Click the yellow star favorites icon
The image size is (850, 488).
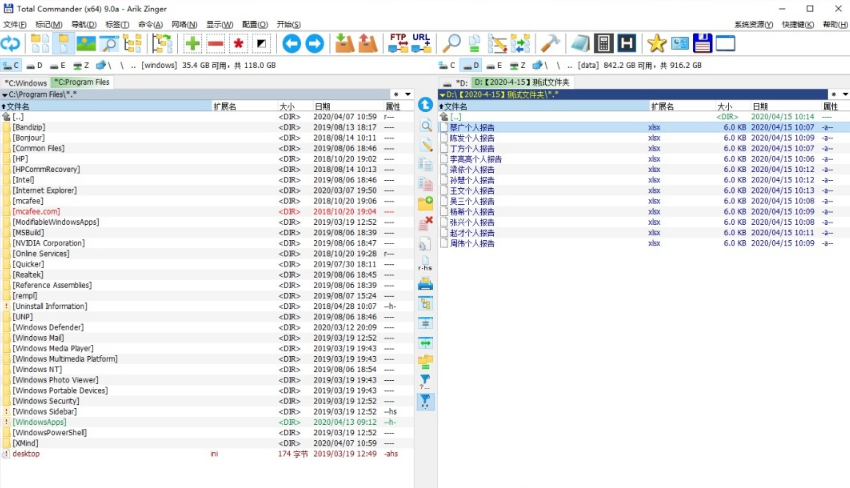coord(656,43)
